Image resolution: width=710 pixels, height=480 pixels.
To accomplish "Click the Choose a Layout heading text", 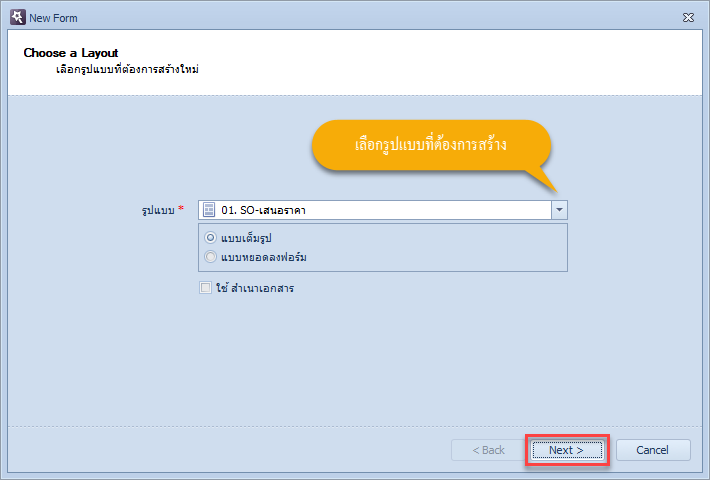I will pos(71,53).
